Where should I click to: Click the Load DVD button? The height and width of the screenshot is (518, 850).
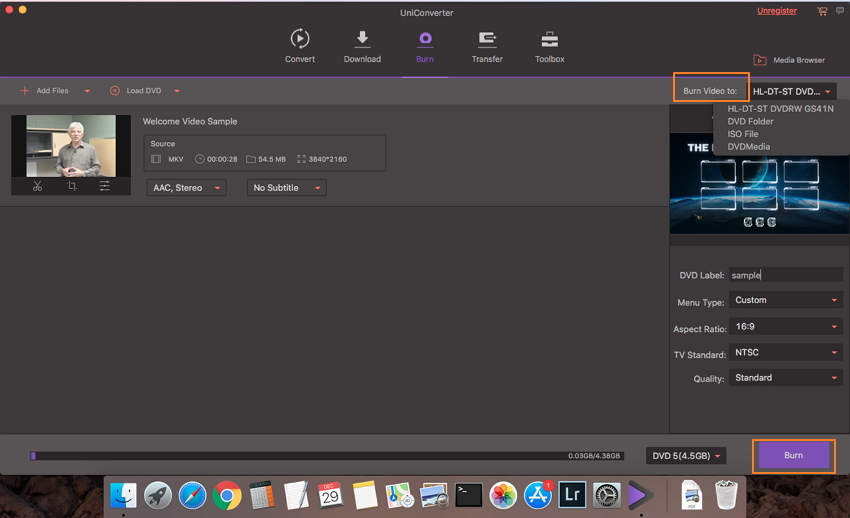point(136,90)
